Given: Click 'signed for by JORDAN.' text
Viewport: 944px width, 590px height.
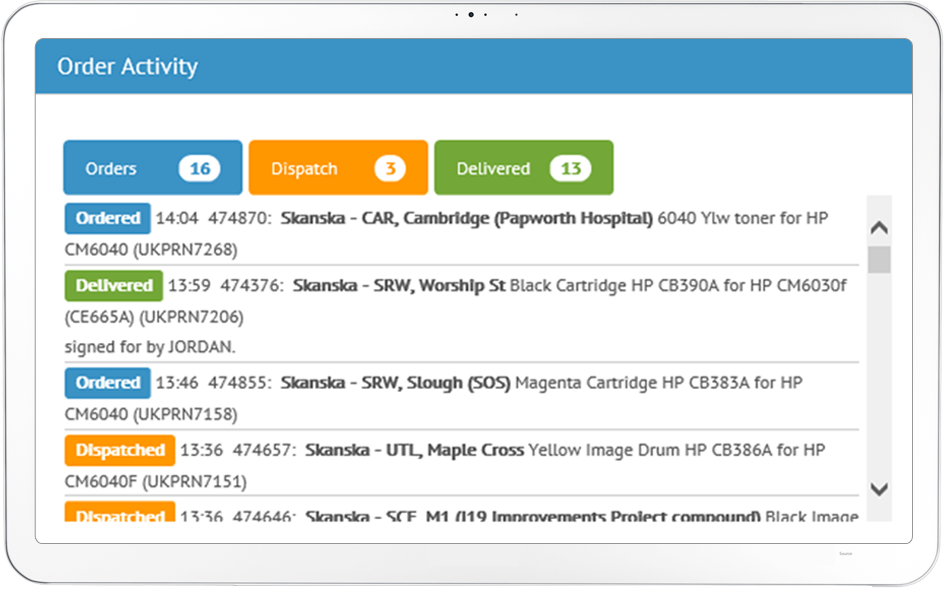Looking at the screenshot, I should pyautogui.click(x=150, y=347).
